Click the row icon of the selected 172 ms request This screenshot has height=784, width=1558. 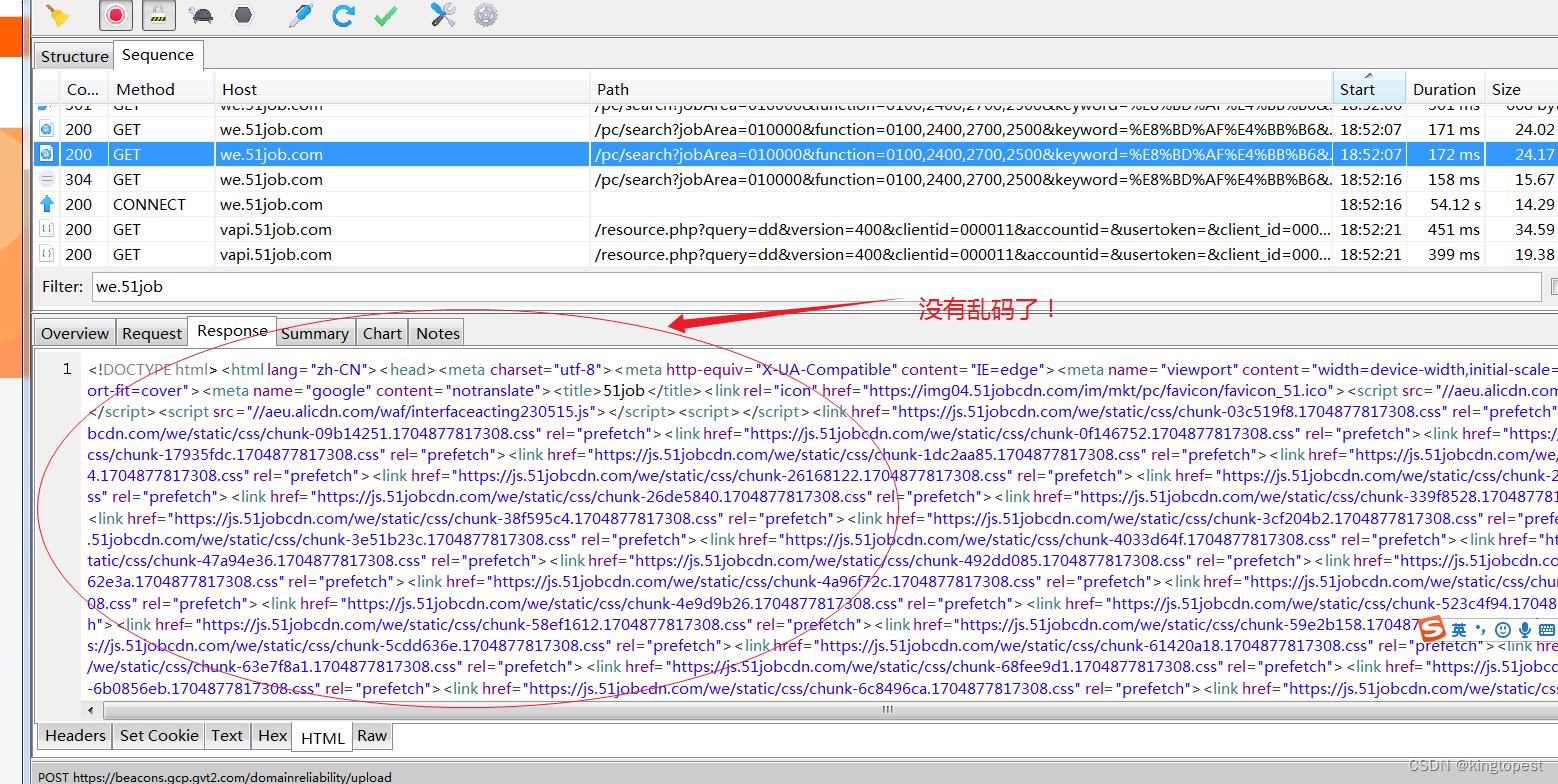pos(46,154)
